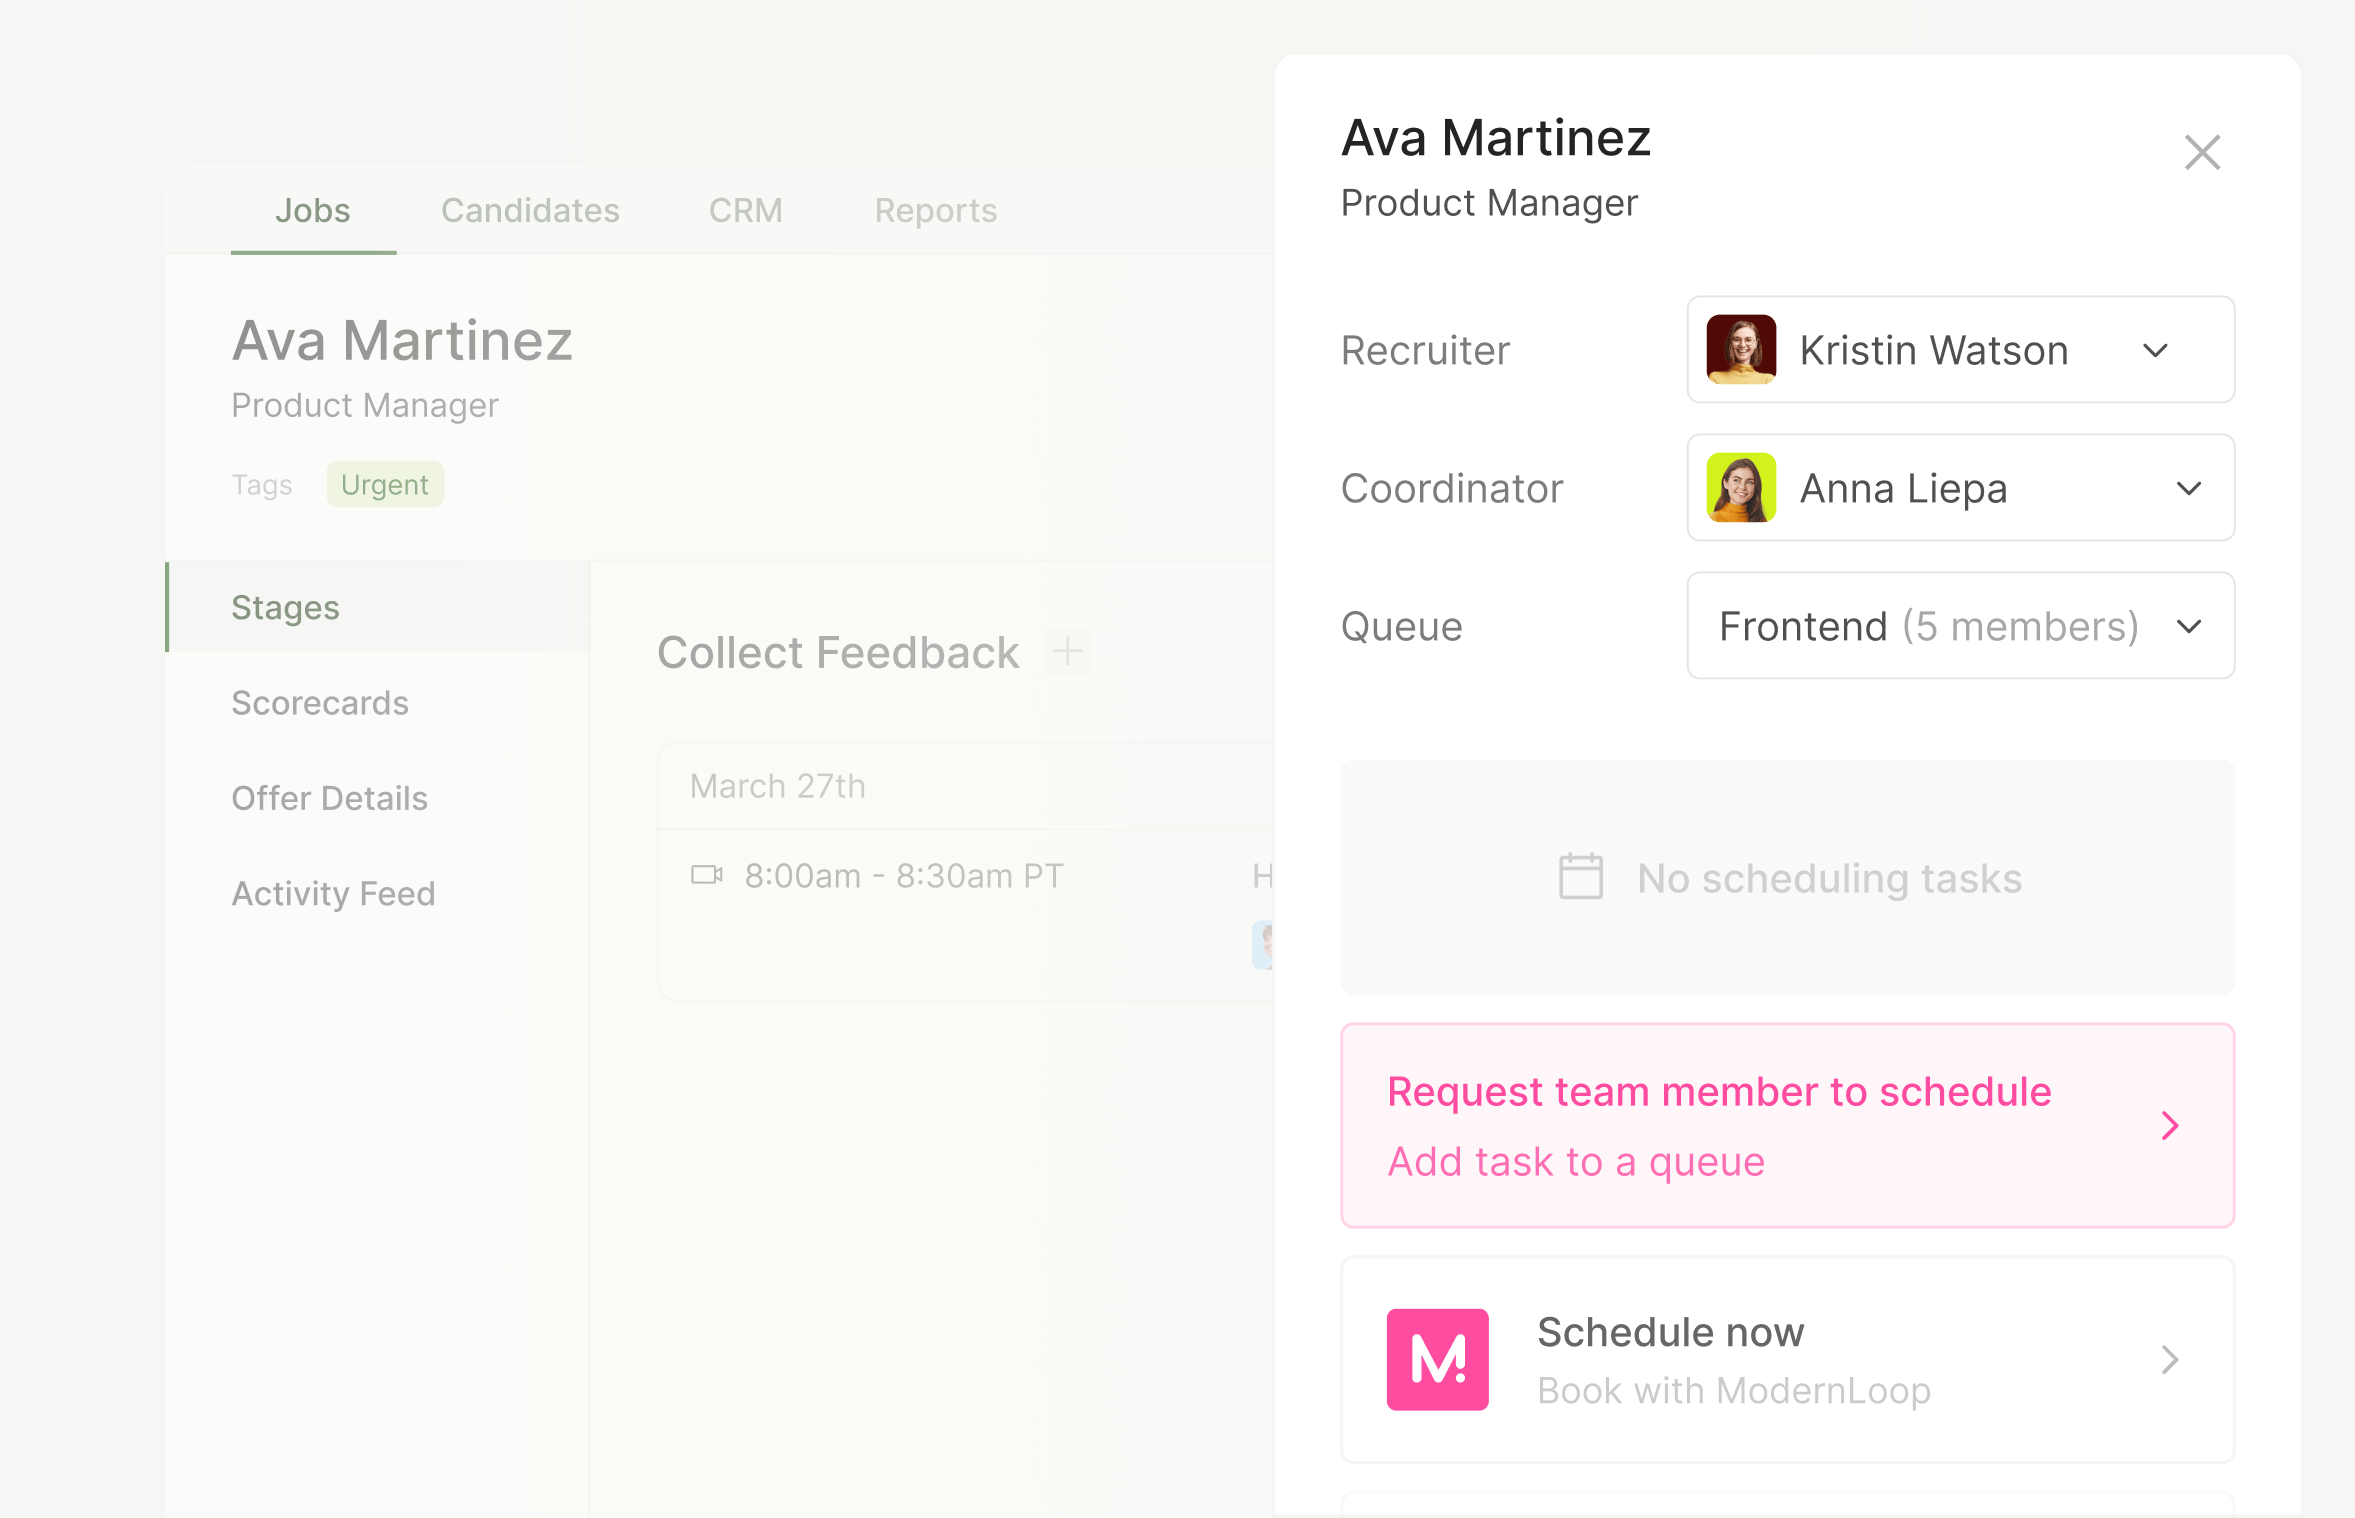This screenshot has width=2355, height=1518.
Task: Click the Urgent tag
Action: pyautogui.click(x=384, y=485)
